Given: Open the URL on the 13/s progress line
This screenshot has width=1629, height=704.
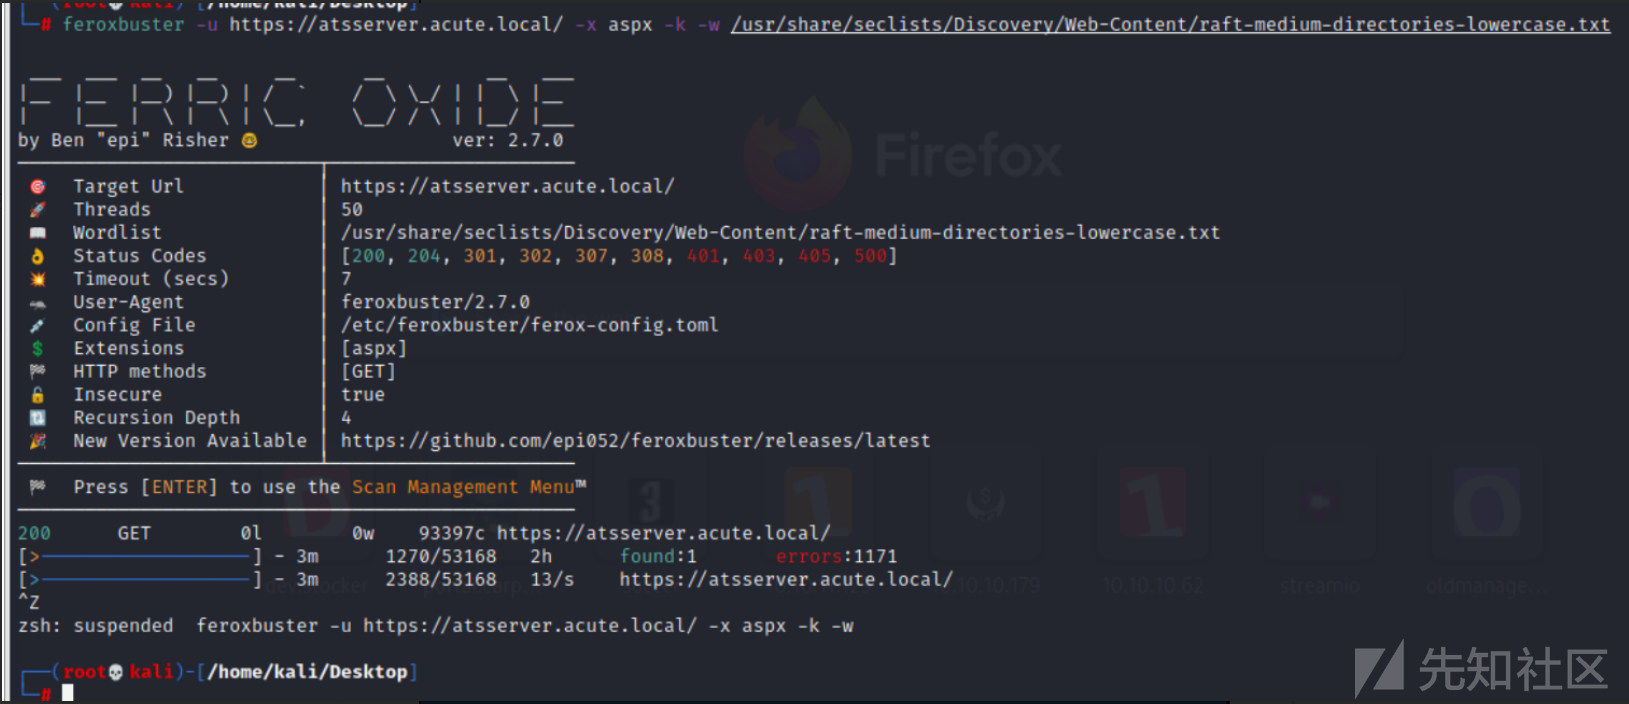Looking at the screenshot, I should (786, 580).
